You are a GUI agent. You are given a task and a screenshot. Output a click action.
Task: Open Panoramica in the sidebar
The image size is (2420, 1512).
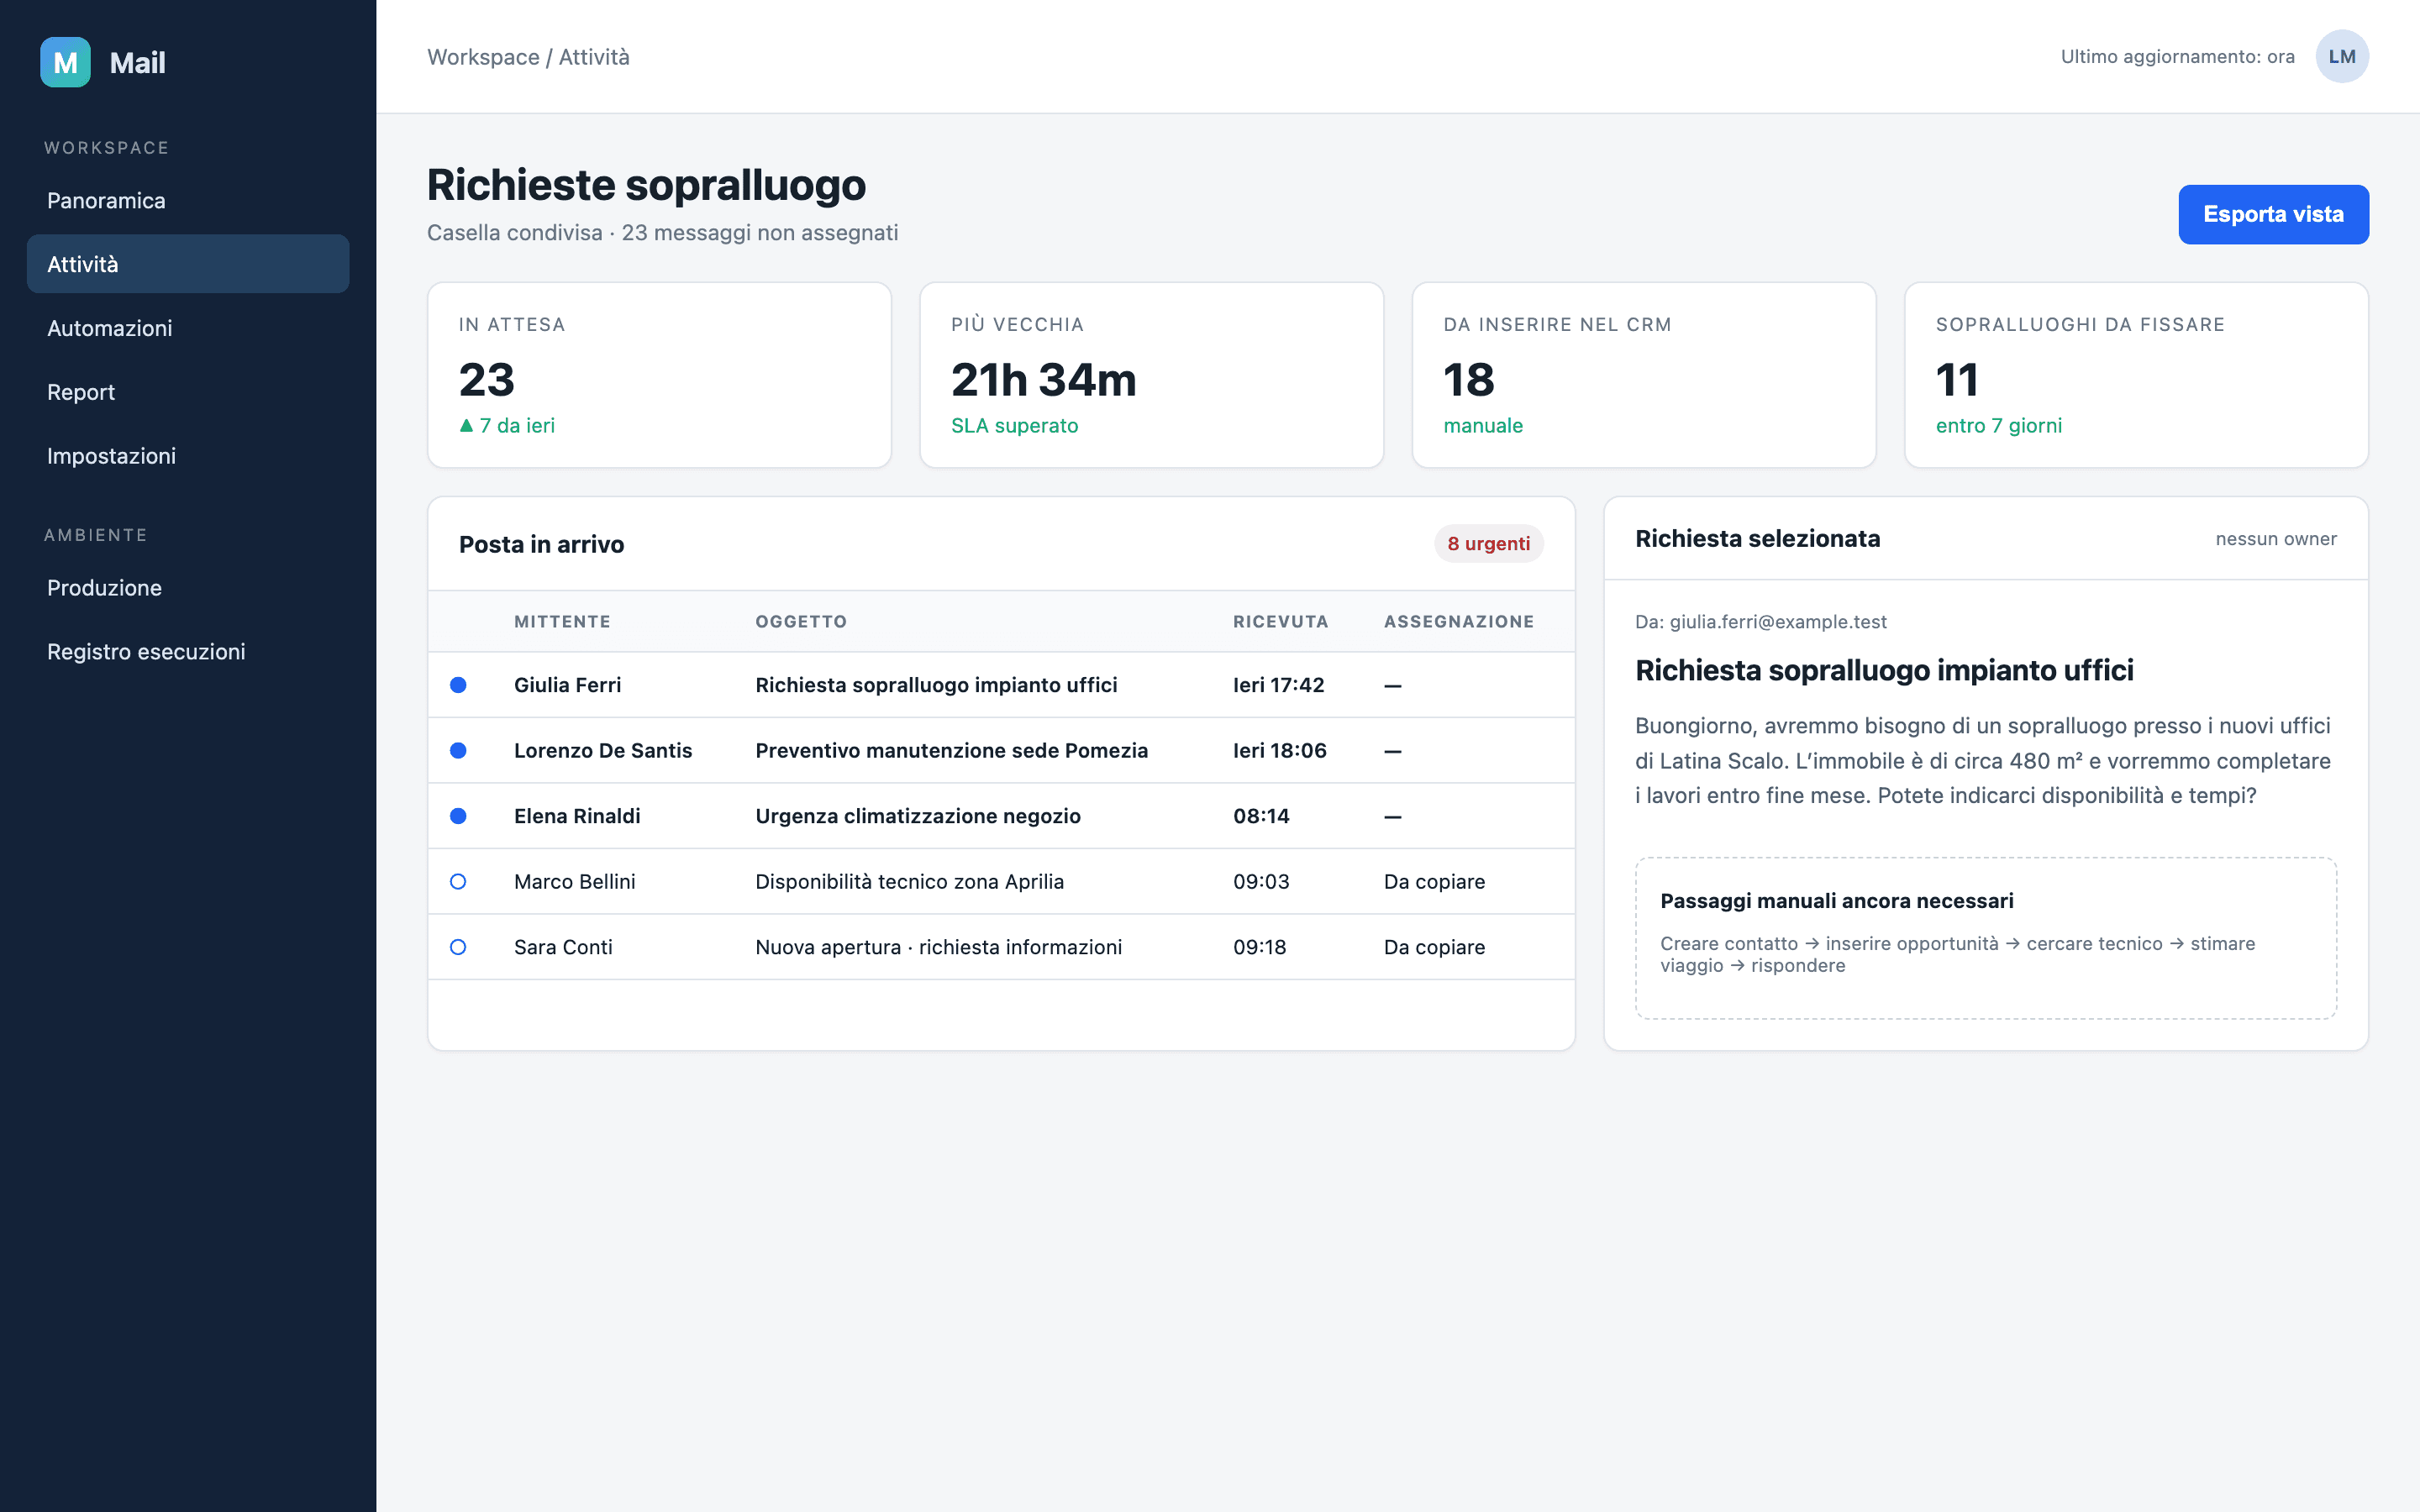tap(188, 200)
